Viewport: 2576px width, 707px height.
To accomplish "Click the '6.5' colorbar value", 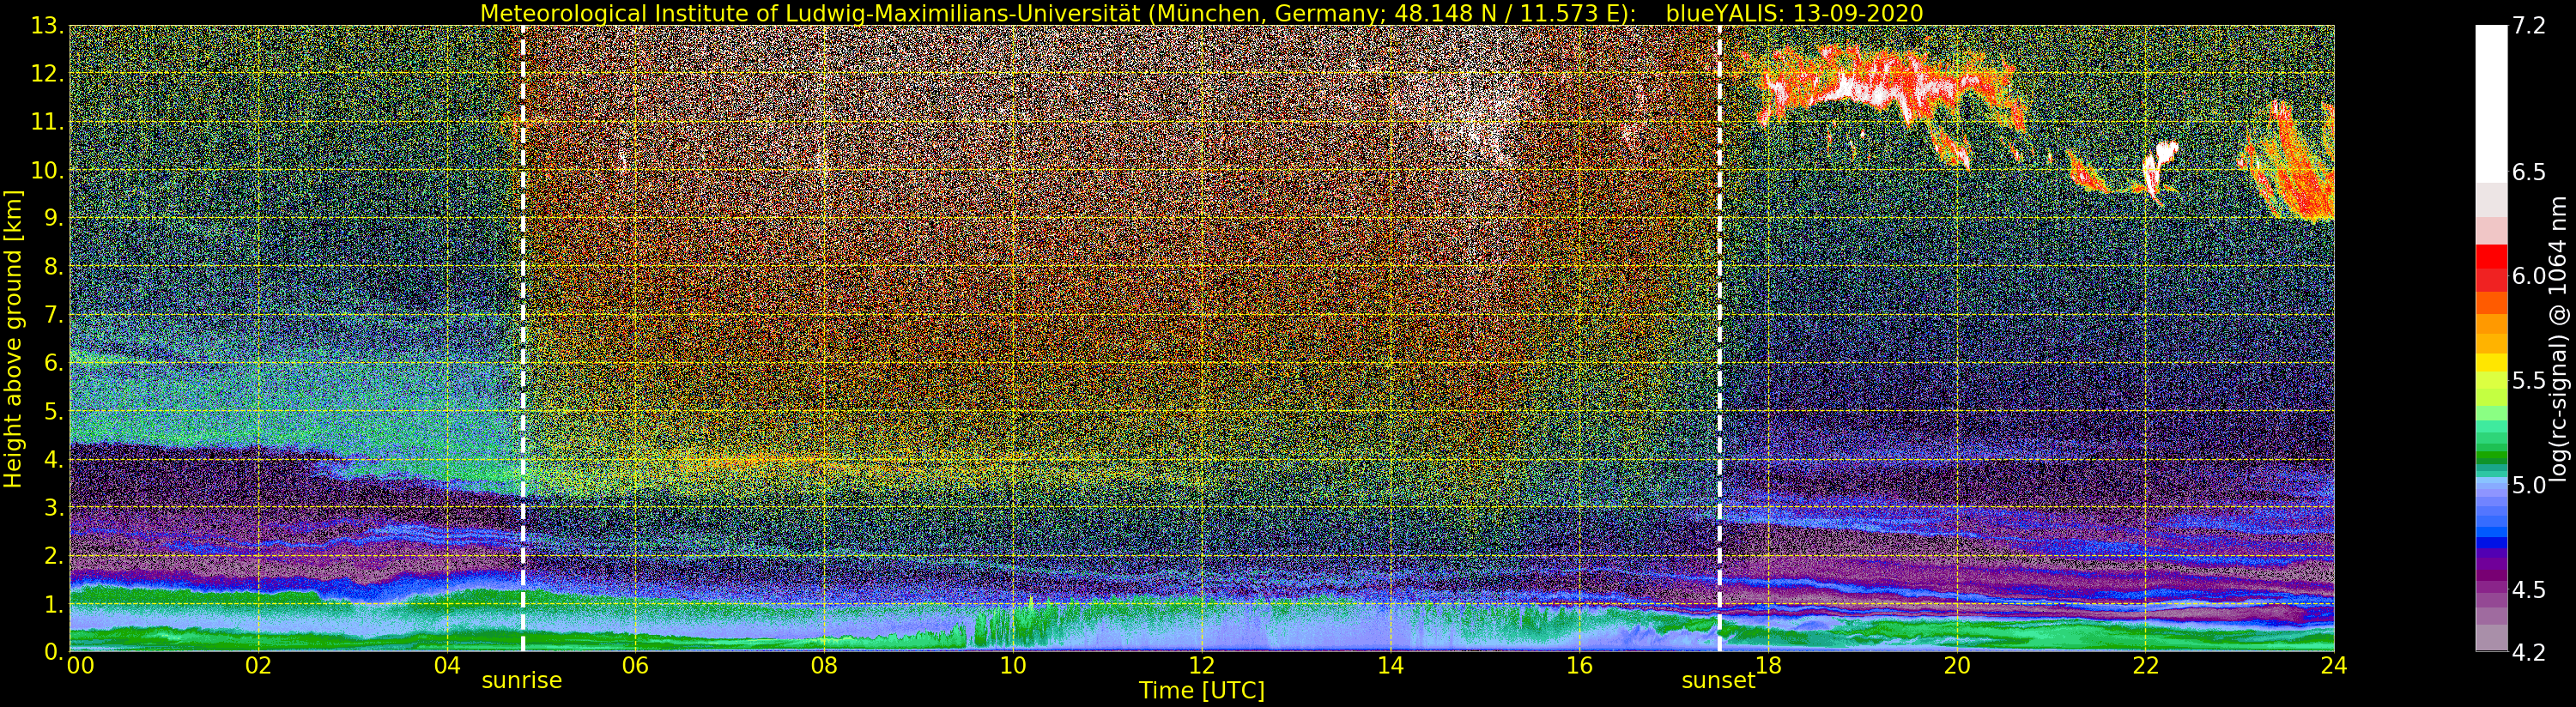I will tap(2529, 172).
